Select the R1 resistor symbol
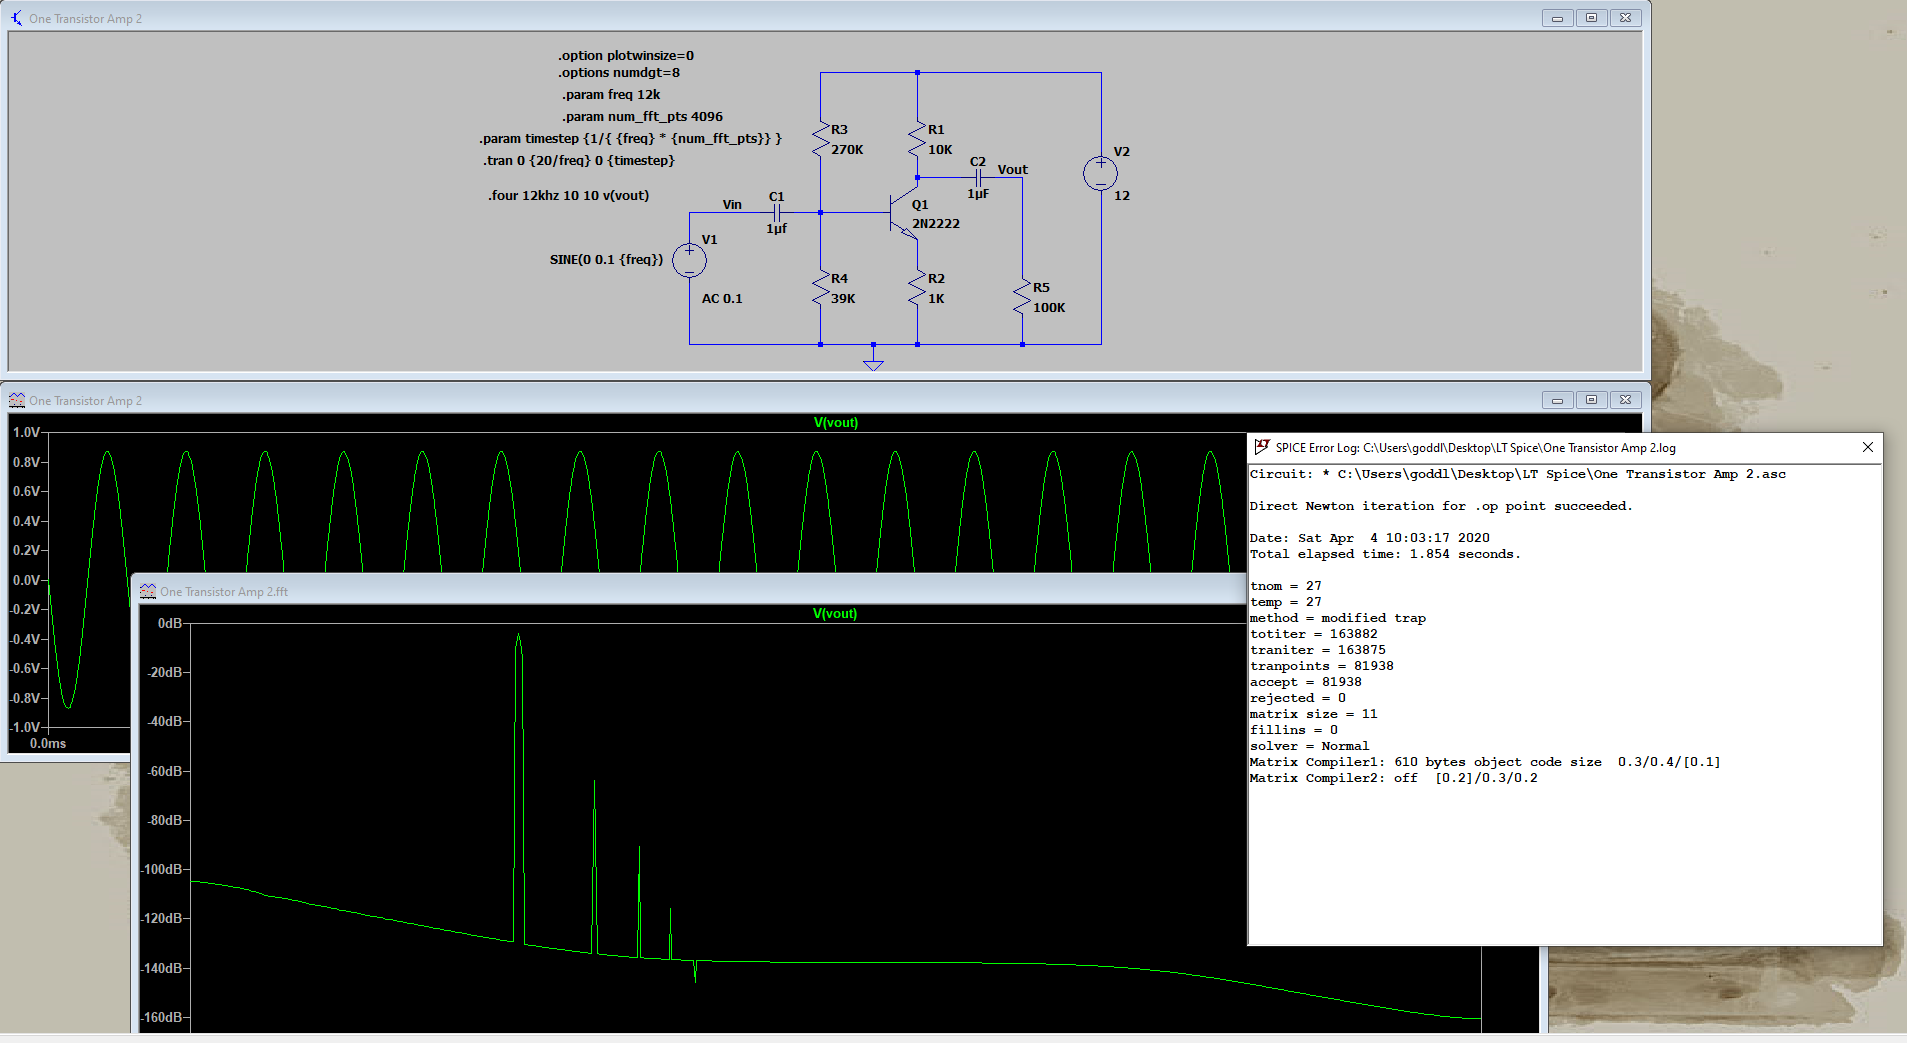1907x1043 pixels. point(917,139)
